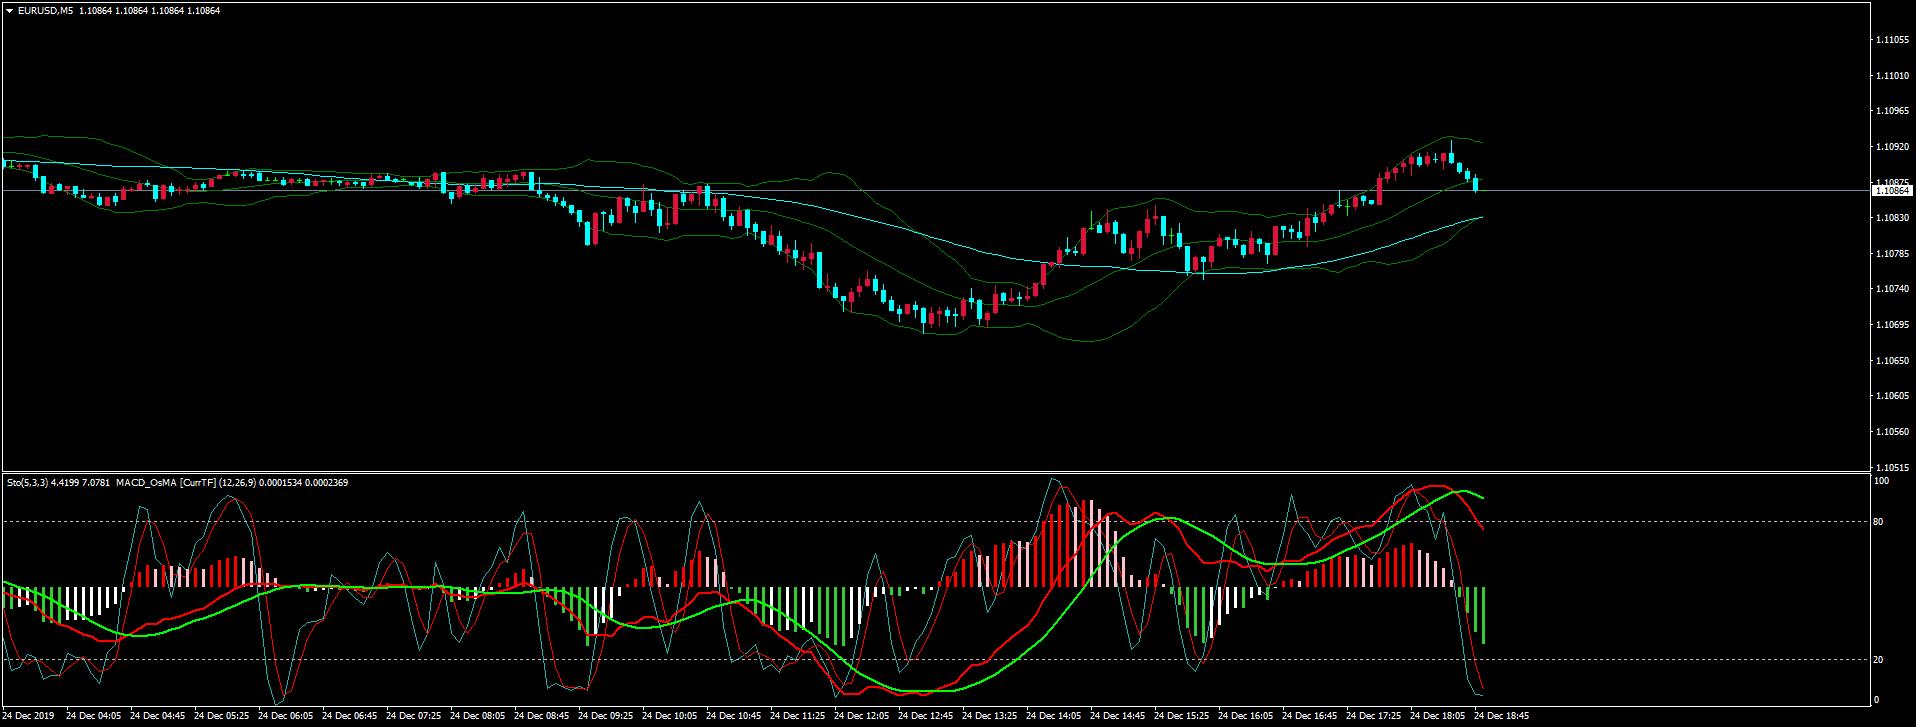Click the stochastic level 100 label

1883,481
